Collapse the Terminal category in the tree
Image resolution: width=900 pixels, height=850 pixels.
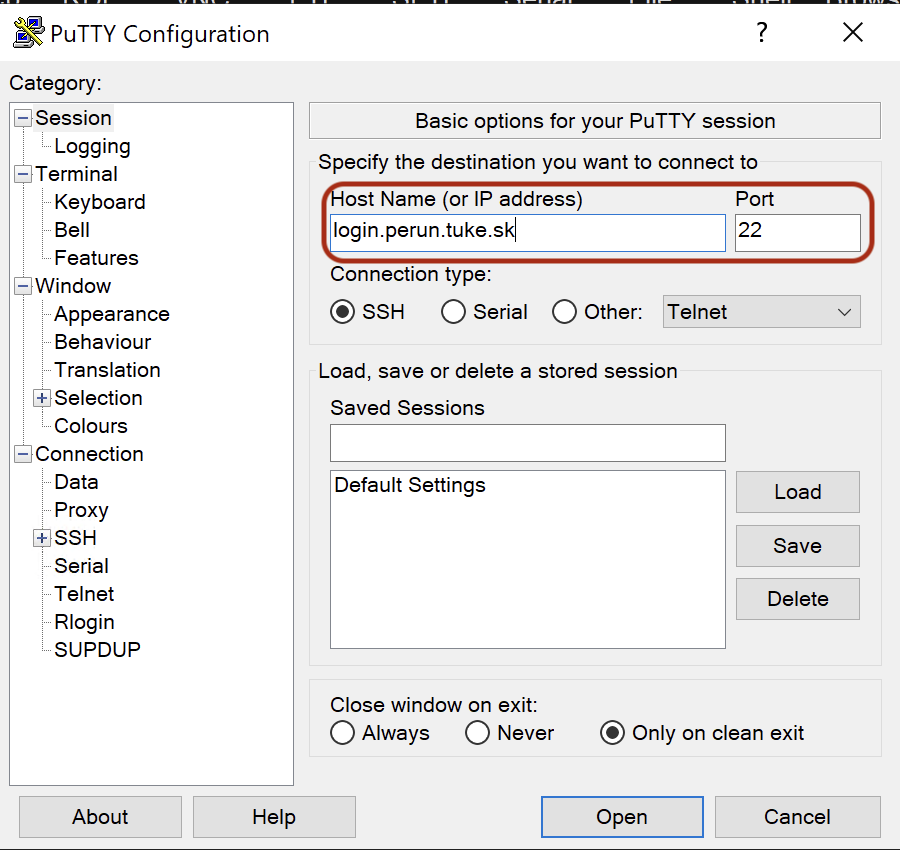[21, 173]
